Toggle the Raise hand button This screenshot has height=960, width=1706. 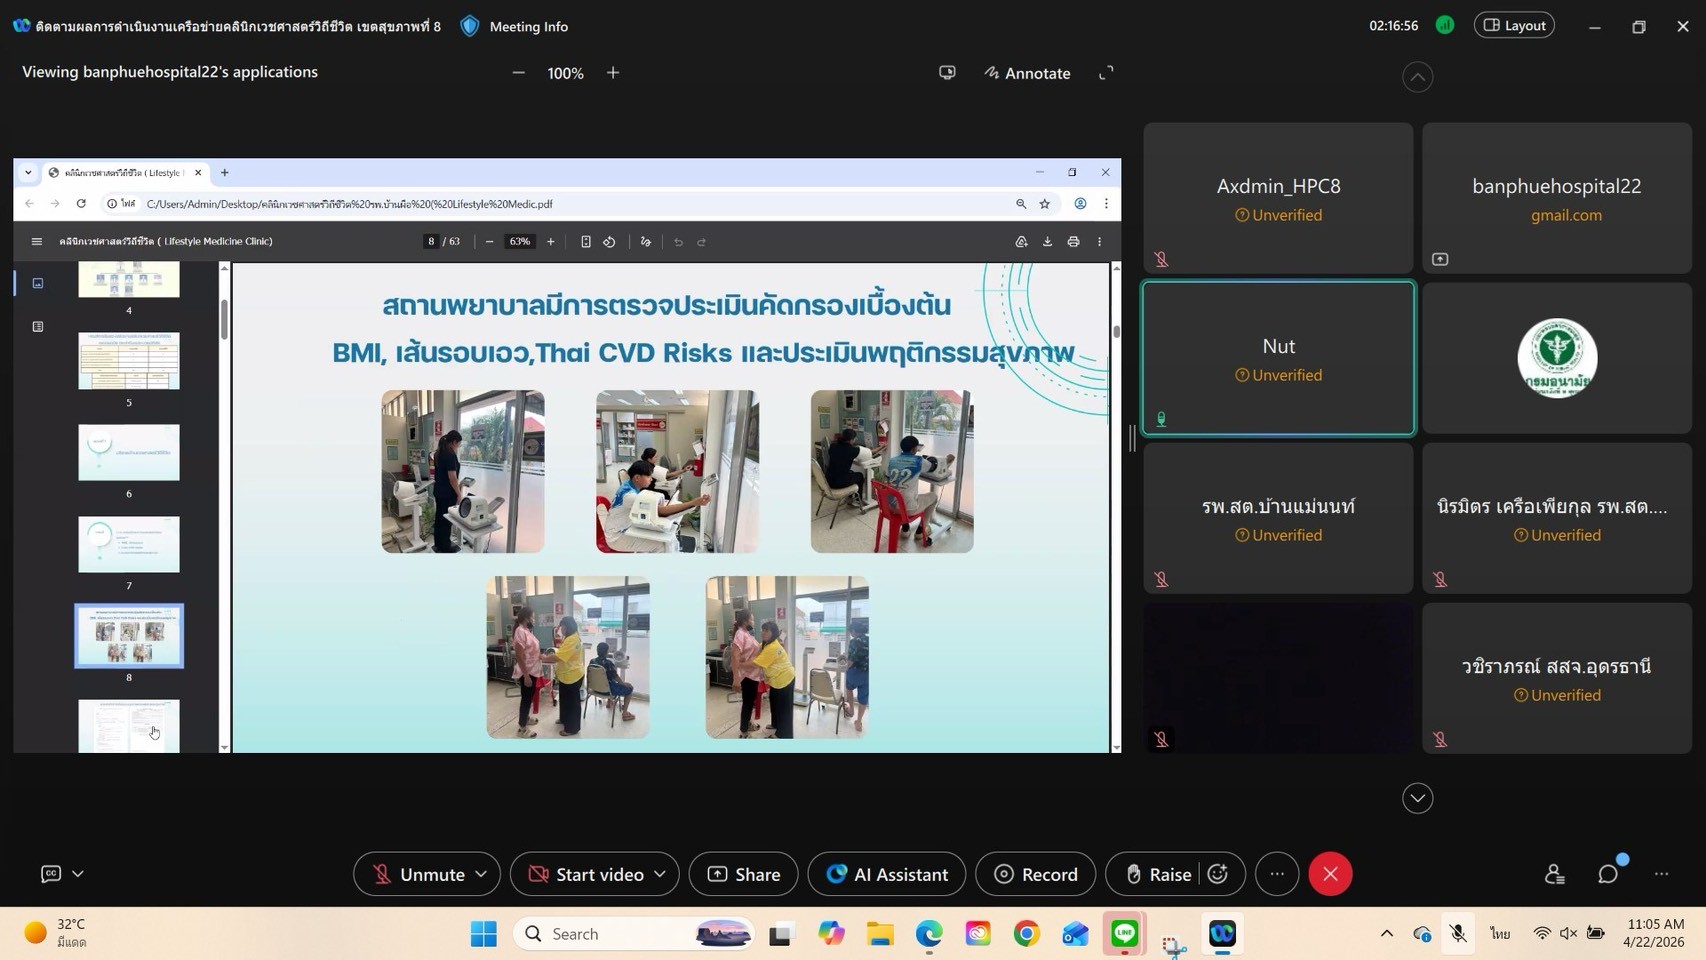pos(1158,874)
